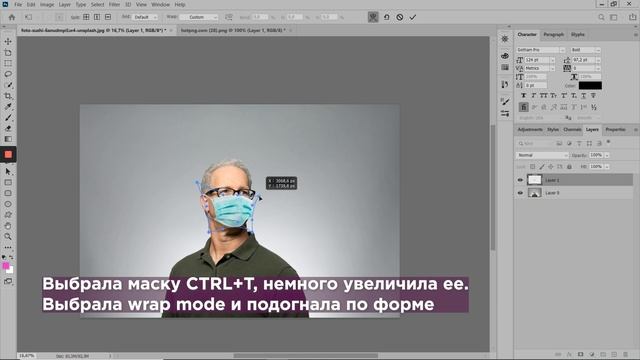Select the Eraser tool
The height and width of the screenshot is (360, 640).
tap(8, 128)
